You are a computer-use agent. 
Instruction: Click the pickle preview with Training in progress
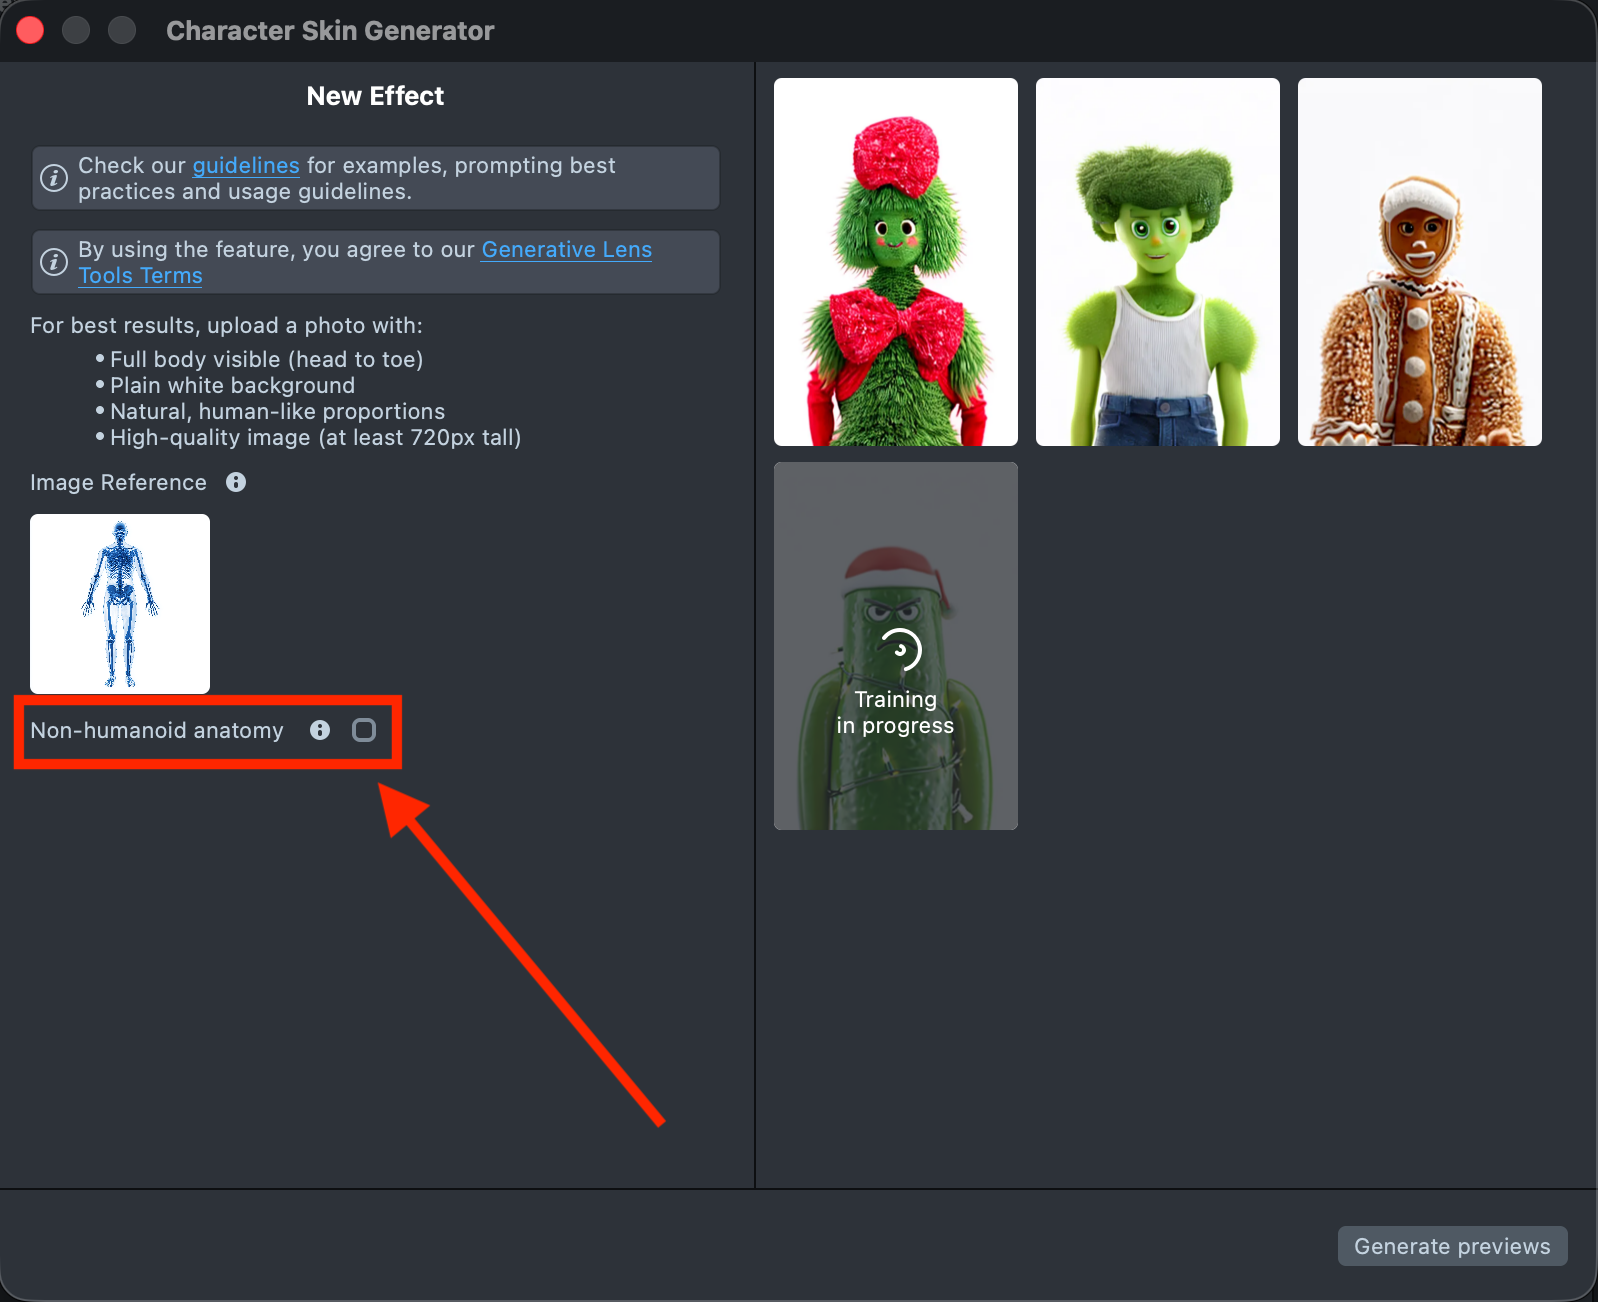[x=896, y=646]
